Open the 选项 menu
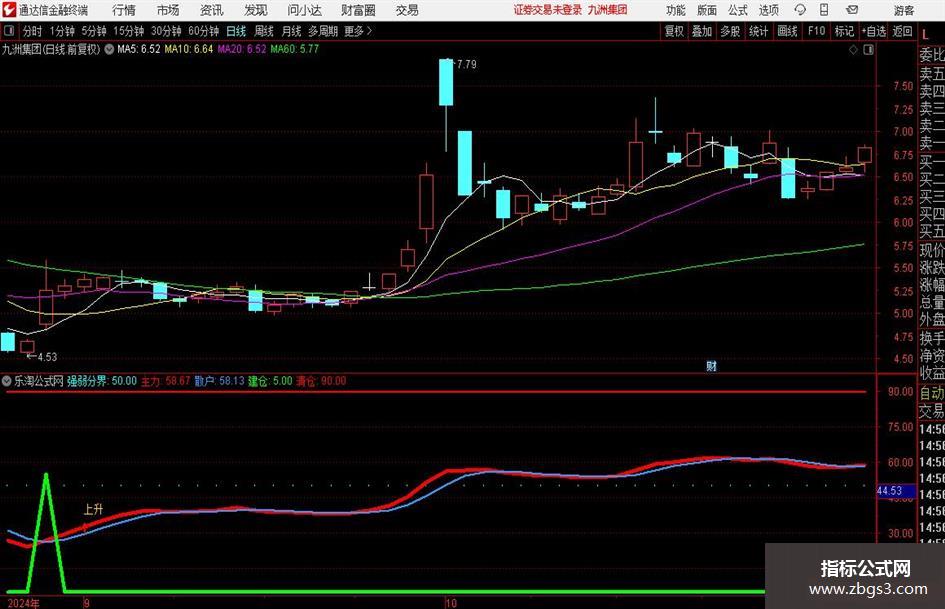Viewport: 945px width, 609px height. tap(768, 10)
